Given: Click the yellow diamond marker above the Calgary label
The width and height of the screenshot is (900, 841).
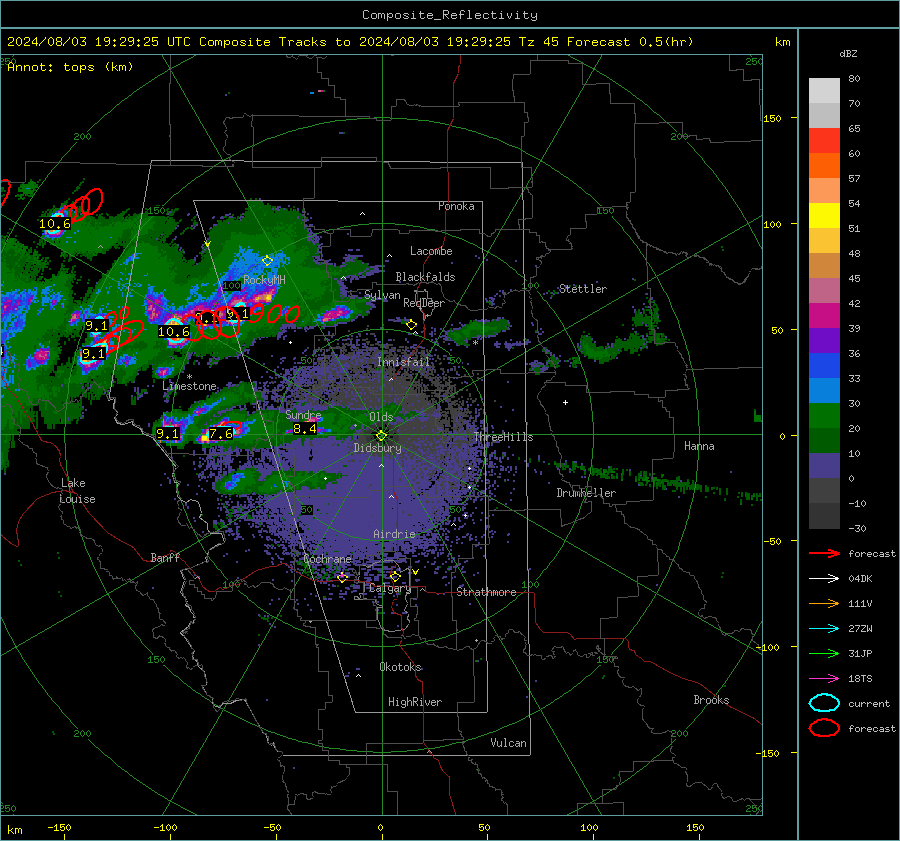Looking at the screenshot, I should point(395,576).
